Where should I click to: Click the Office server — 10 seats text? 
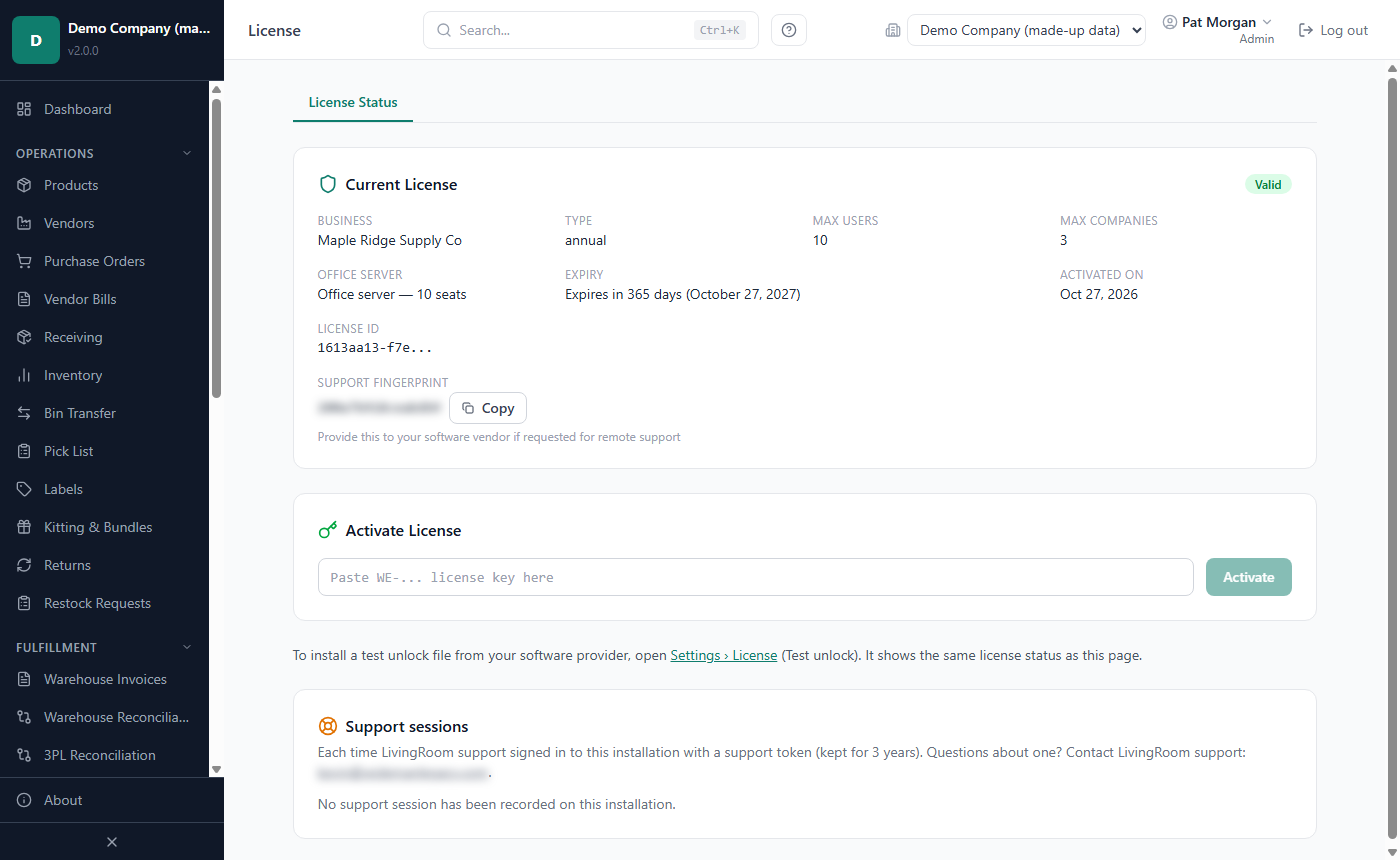point(392,294)
